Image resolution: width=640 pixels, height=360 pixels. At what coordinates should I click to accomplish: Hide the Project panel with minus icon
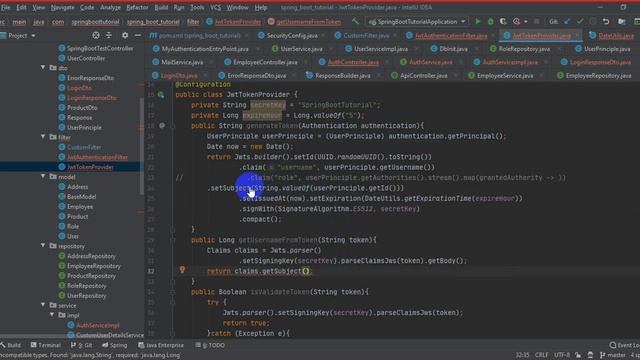[x=138, y=36]
